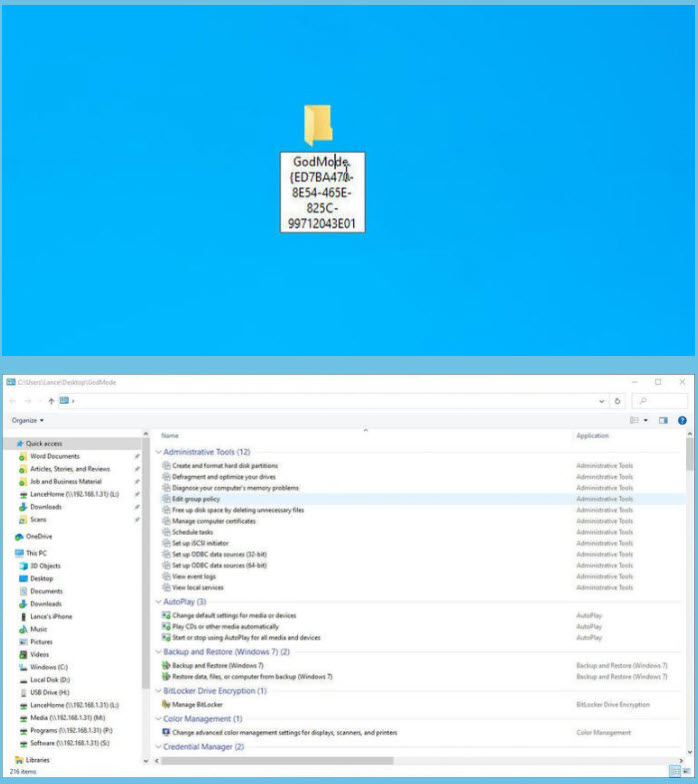This screenshot has width=698, height=784.
Task: Select Manage computer certificates item
Action: [x=214, y=521]
